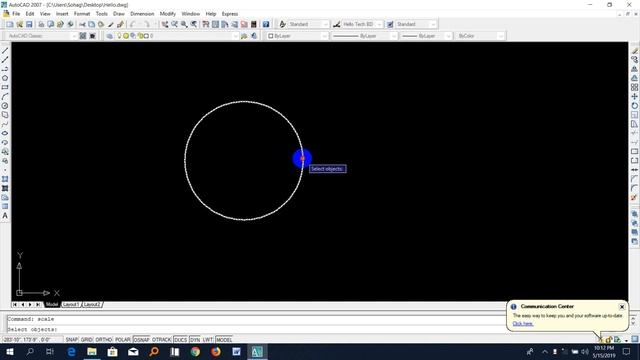Image resolution: width=640 pixels, height=360 pixels.
Task: Toggle DUCS in status bar
Action: (x=180, y=340)
